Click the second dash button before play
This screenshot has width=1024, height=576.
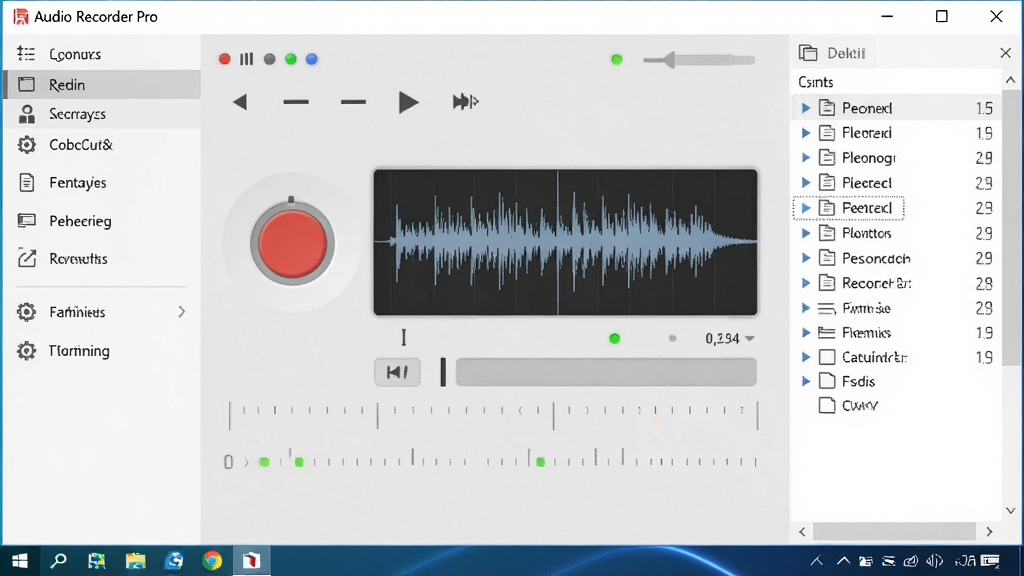point(353,102)
